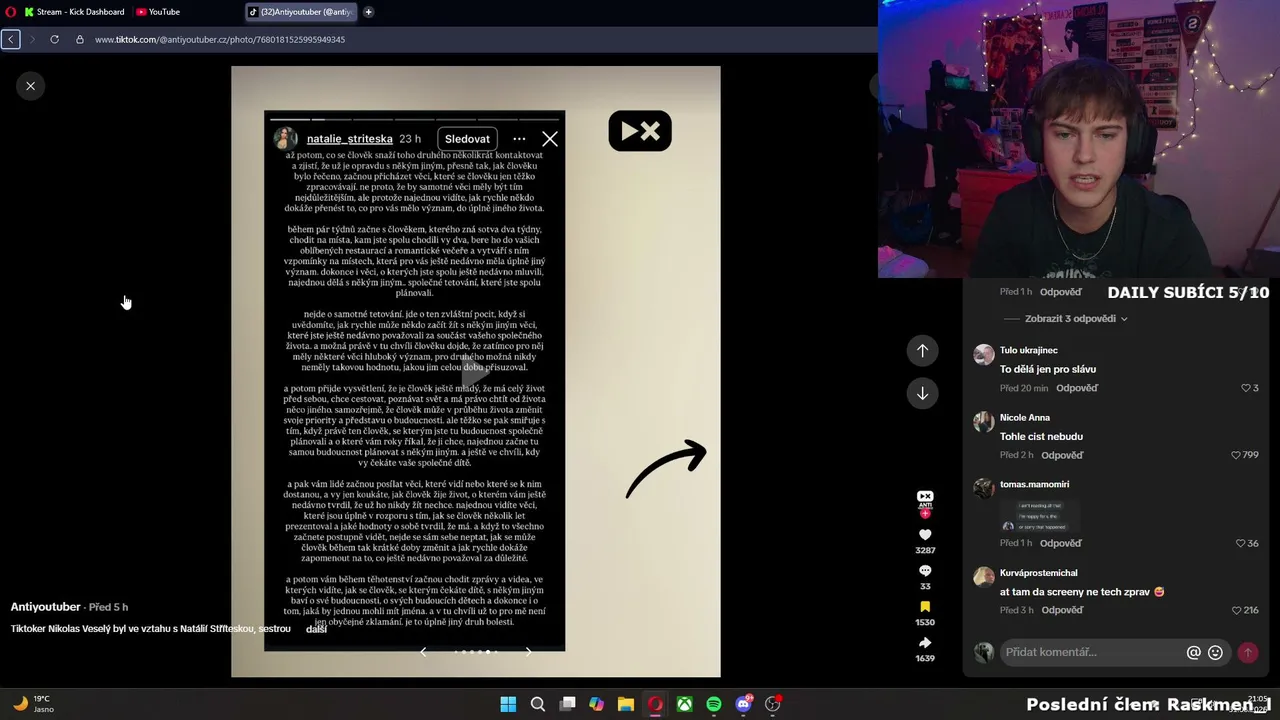This screenshot has height=720, width=1280.
Task: Post comment with red send arrow
Action: (1247, 652)
